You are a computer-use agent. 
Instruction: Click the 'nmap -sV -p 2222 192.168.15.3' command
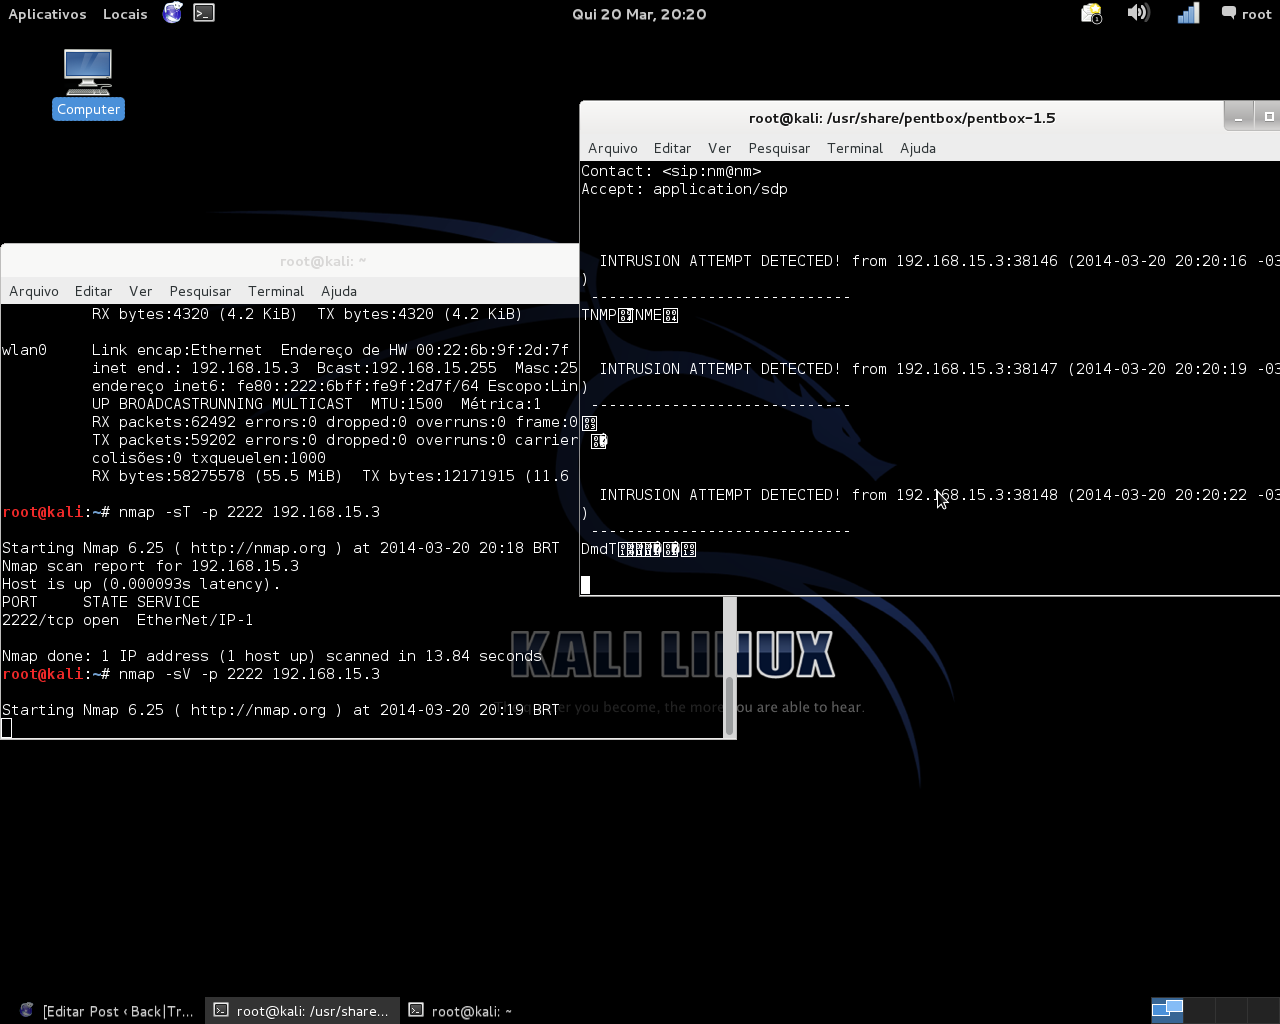[x=249, y=674]
